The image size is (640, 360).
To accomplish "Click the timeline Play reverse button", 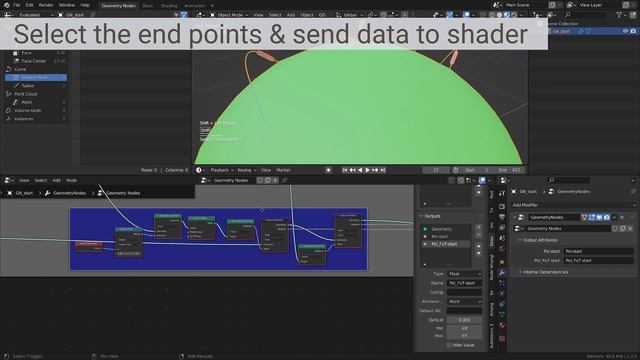I will click(x=360, y=170).
